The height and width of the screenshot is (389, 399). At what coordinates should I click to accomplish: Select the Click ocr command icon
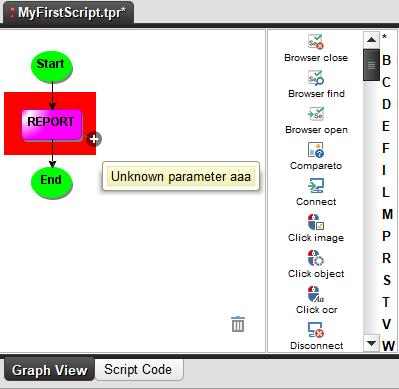click(x=316, y=294)
